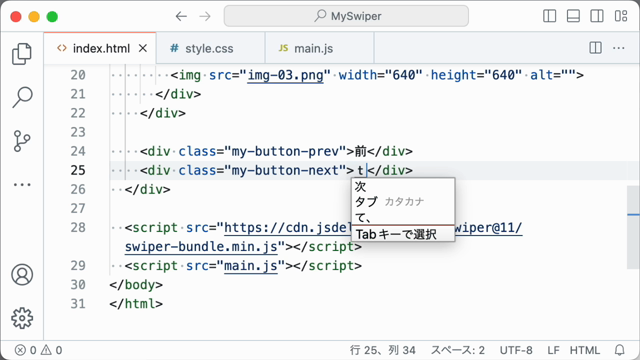640x360 pixels.
Task: Open editor more actions menu
Action: [619, 48]
